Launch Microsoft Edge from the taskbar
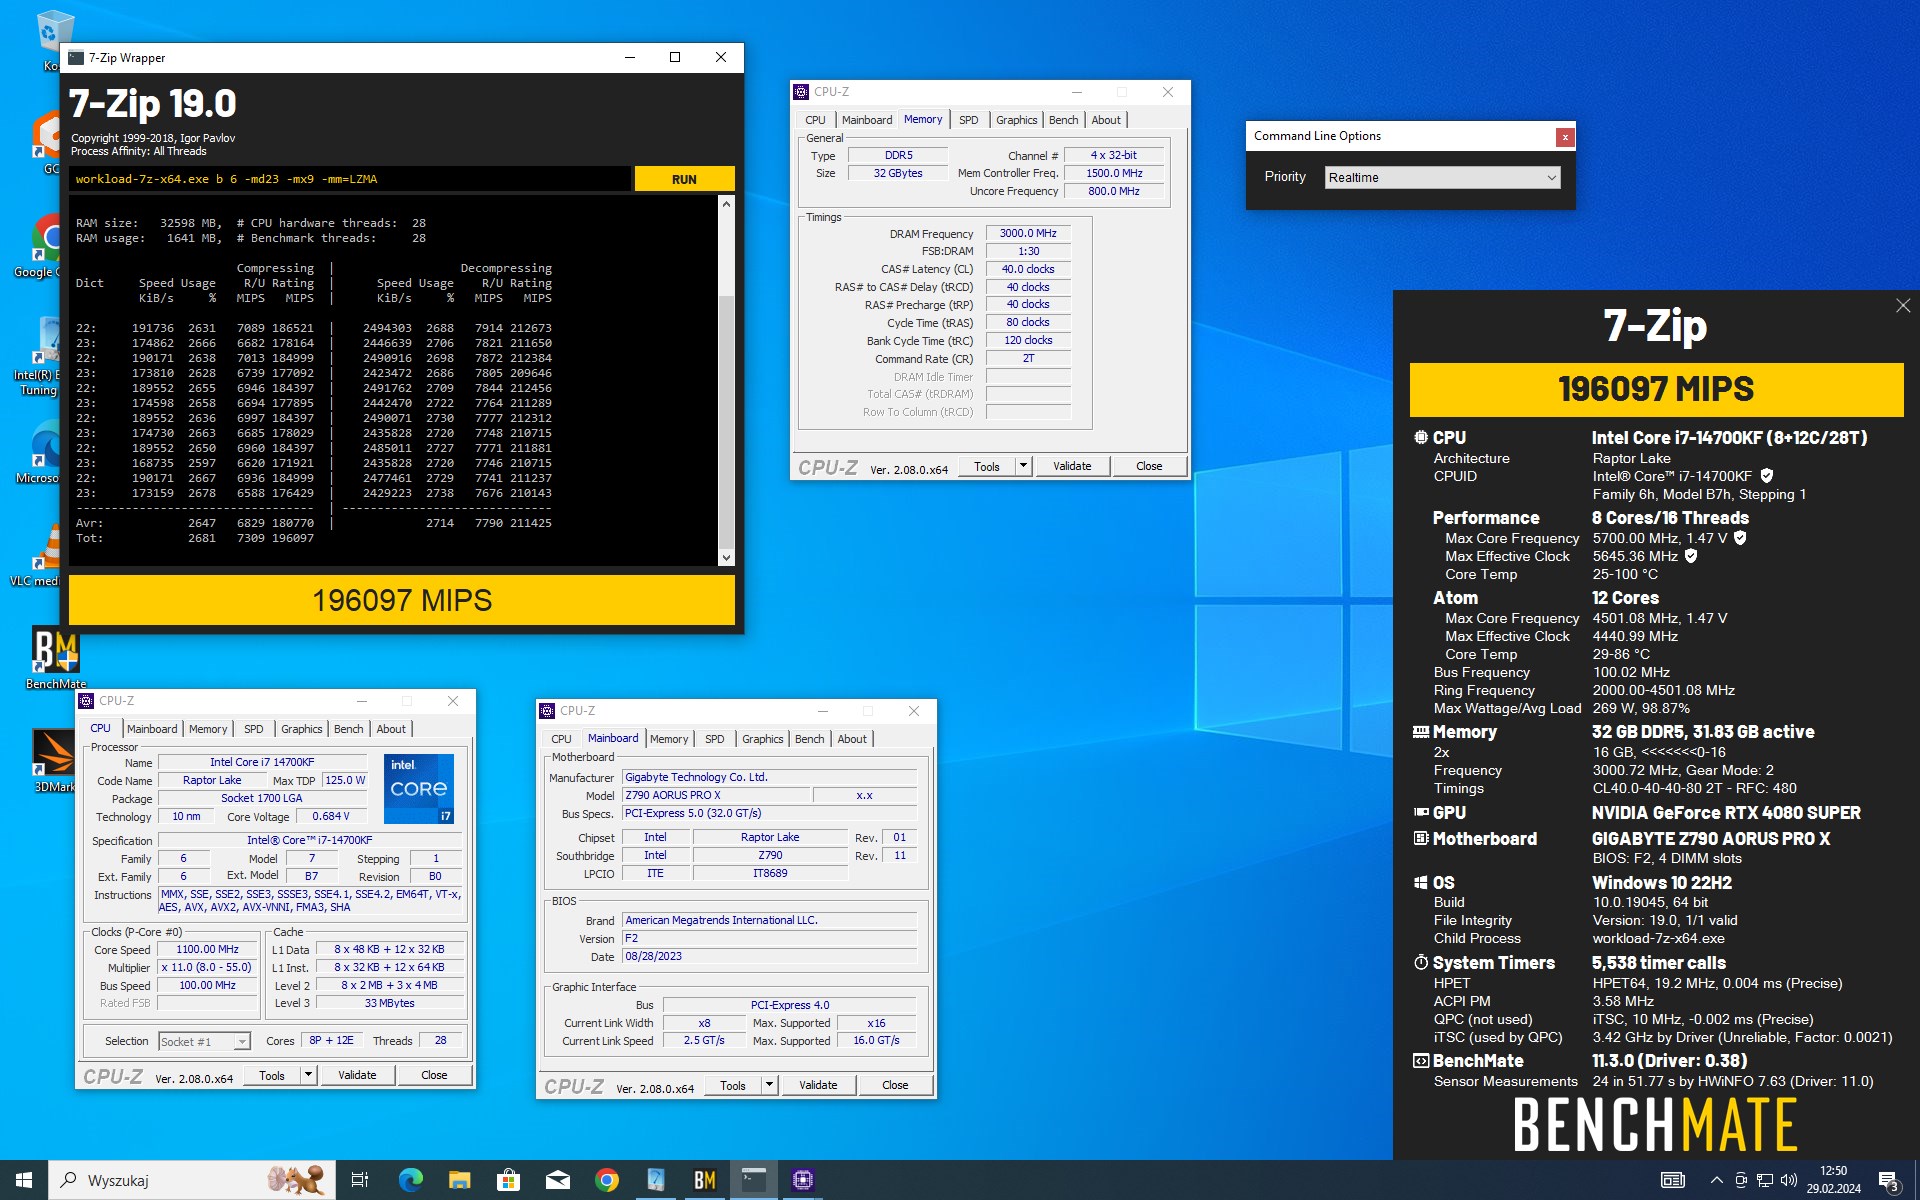Screen dimensions: 1920x1200 tap(410, 1180)
